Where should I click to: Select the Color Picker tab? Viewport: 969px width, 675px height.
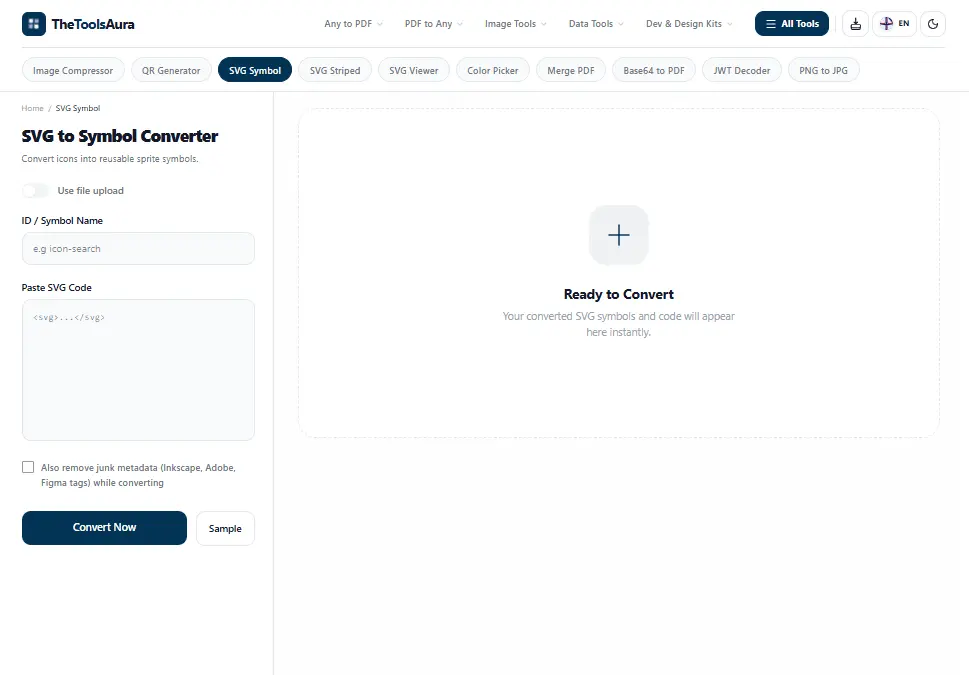point(493,70)
